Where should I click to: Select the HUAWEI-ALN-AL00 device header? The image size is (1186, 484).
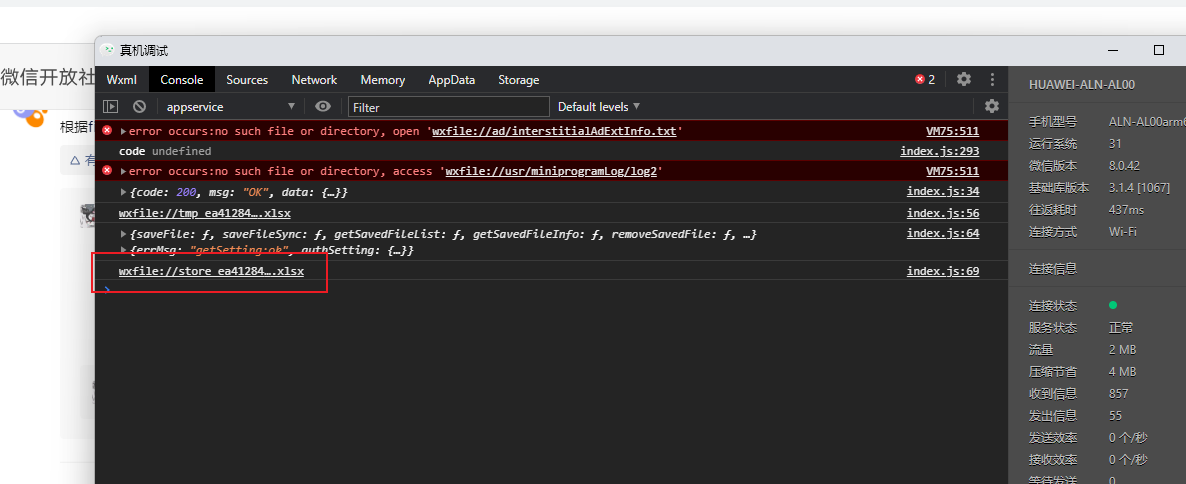[x=1082, y=85]
